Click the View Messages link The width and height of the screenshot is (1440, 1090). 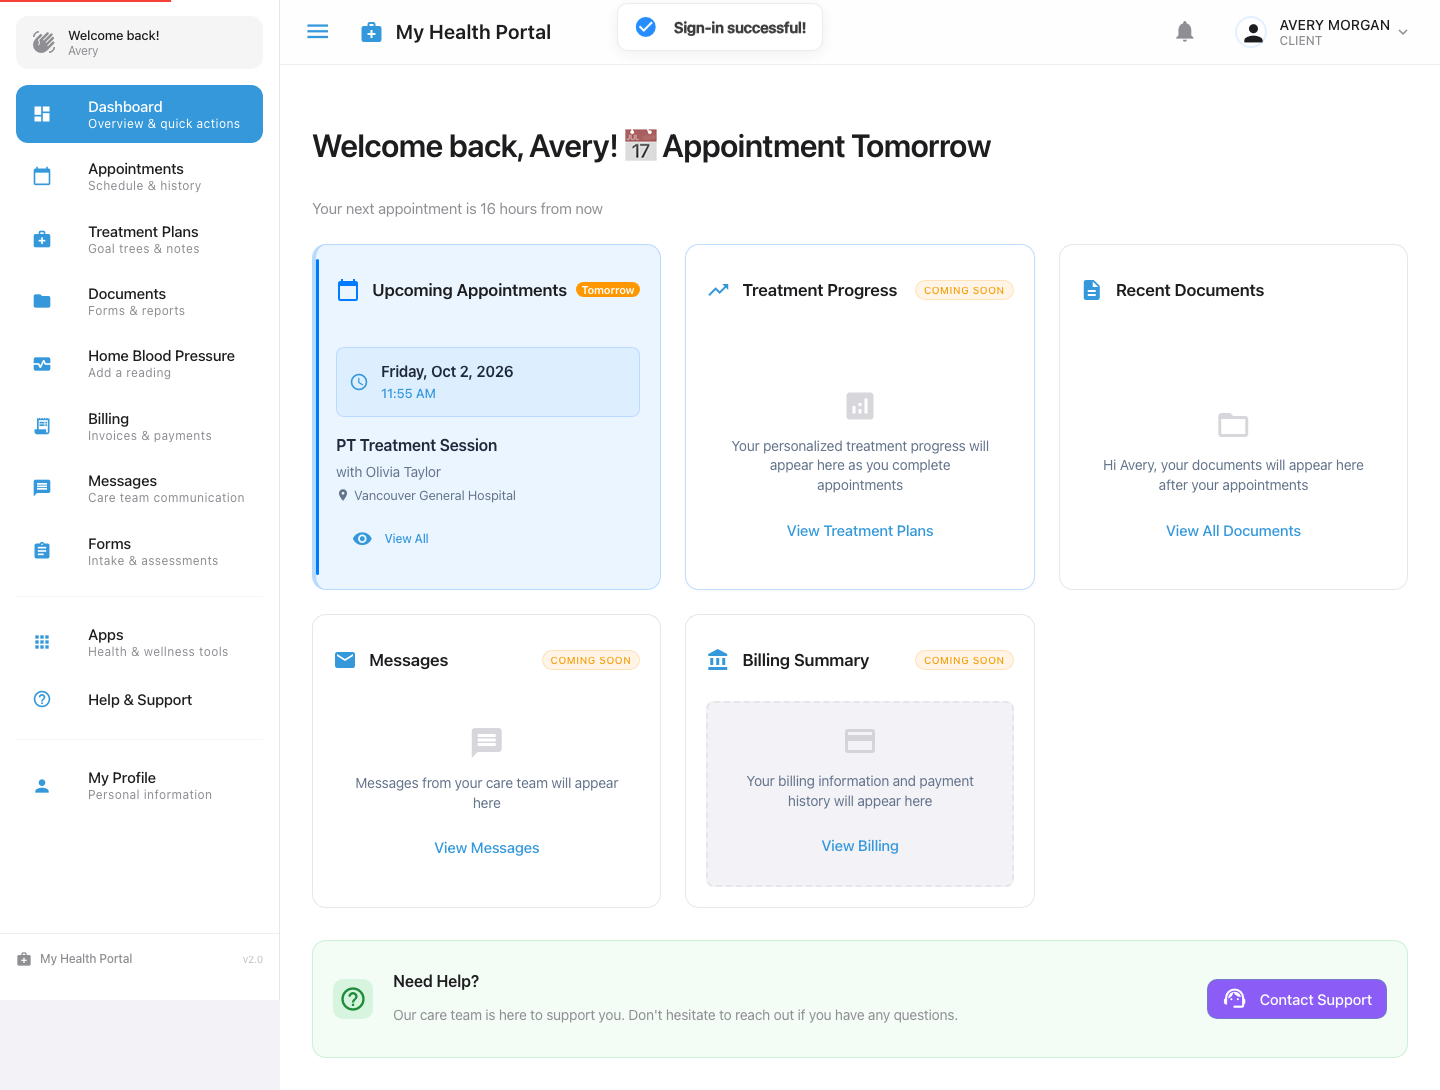487,848
